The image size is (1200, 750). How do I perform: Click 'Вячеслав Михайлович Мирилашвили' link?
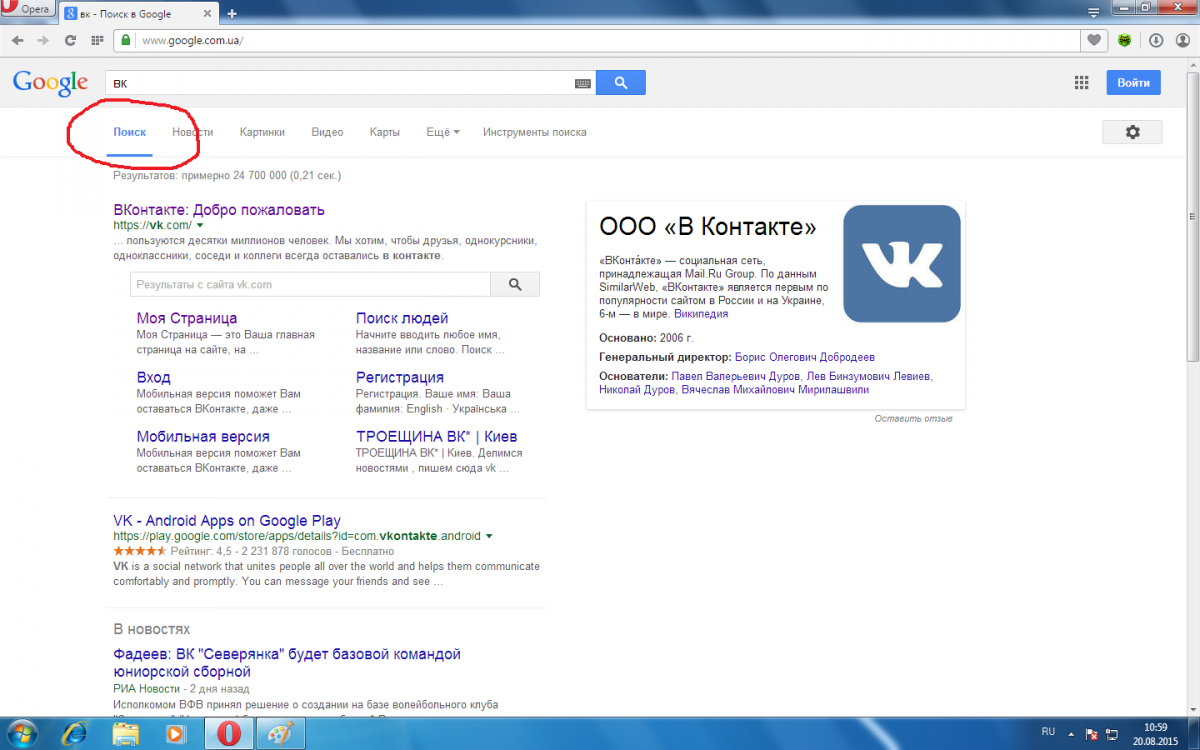[x=776, y=390]
